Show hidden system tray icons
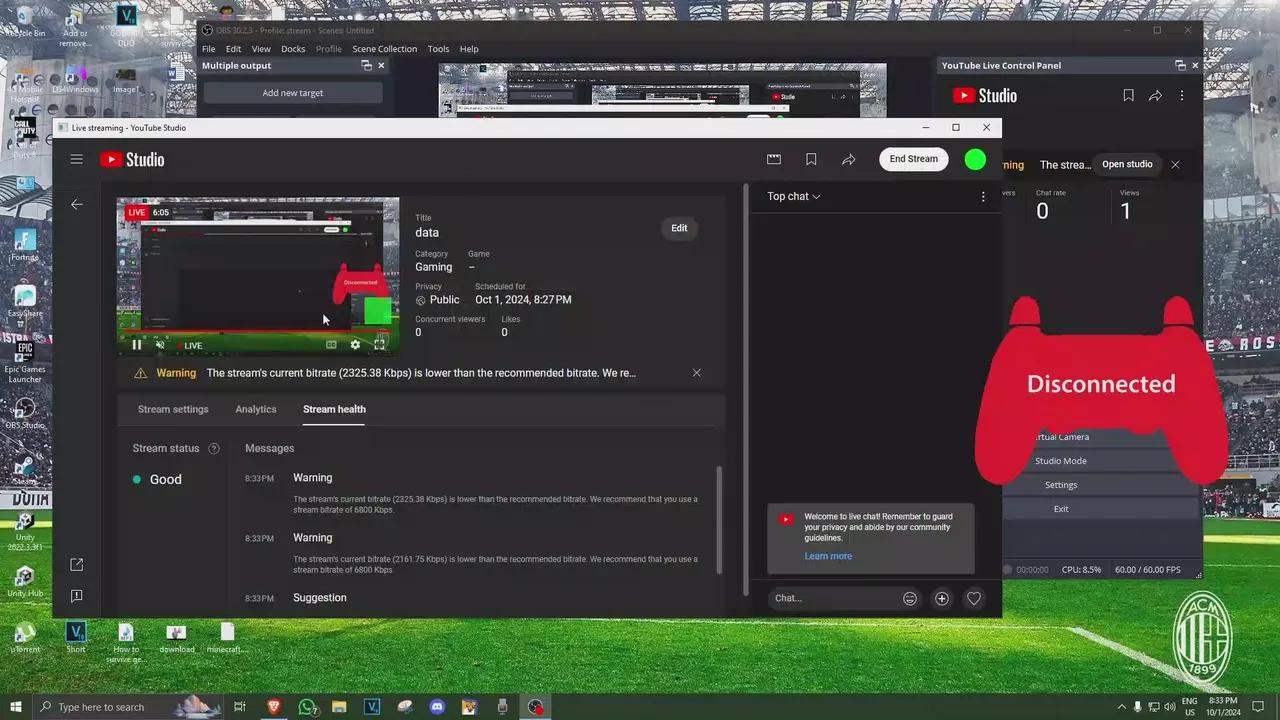The width and height of the screenshot is (1280, 720). (x=1122, y=707)
